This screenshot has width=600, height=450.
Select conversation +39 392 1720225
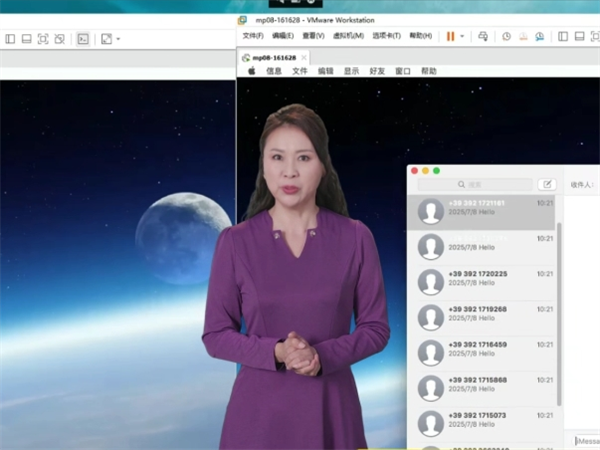(x=482, y=282)
